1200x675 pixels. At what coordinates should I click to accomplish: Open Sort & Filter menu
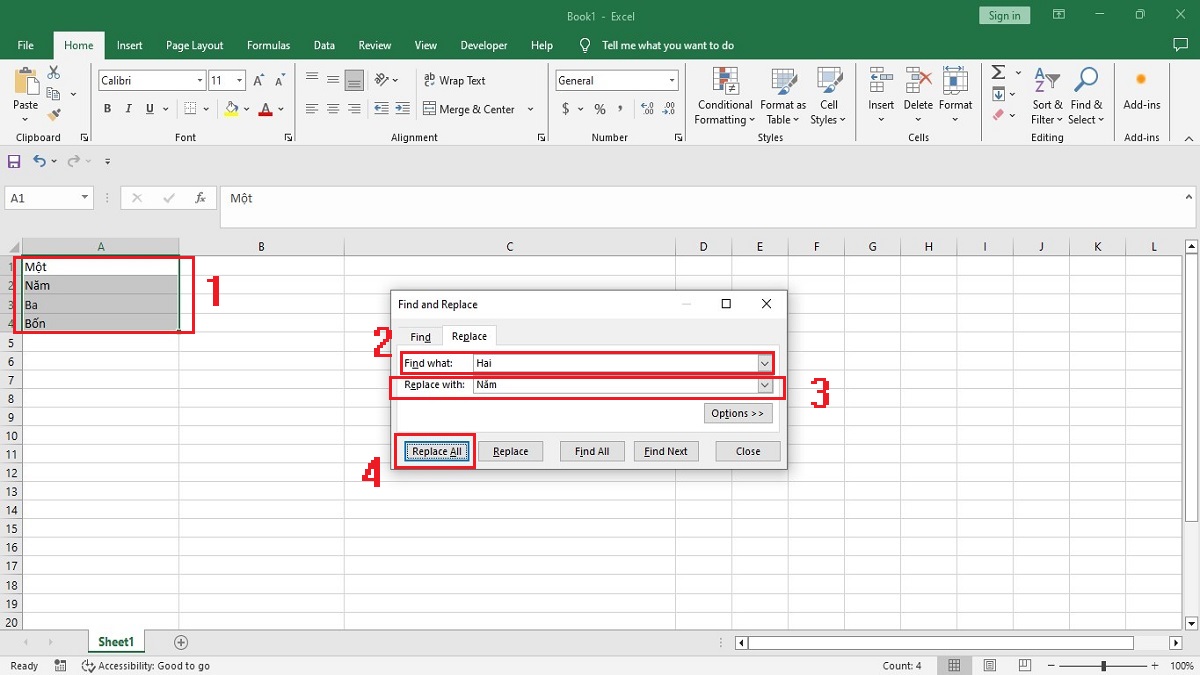[1047, 97]
